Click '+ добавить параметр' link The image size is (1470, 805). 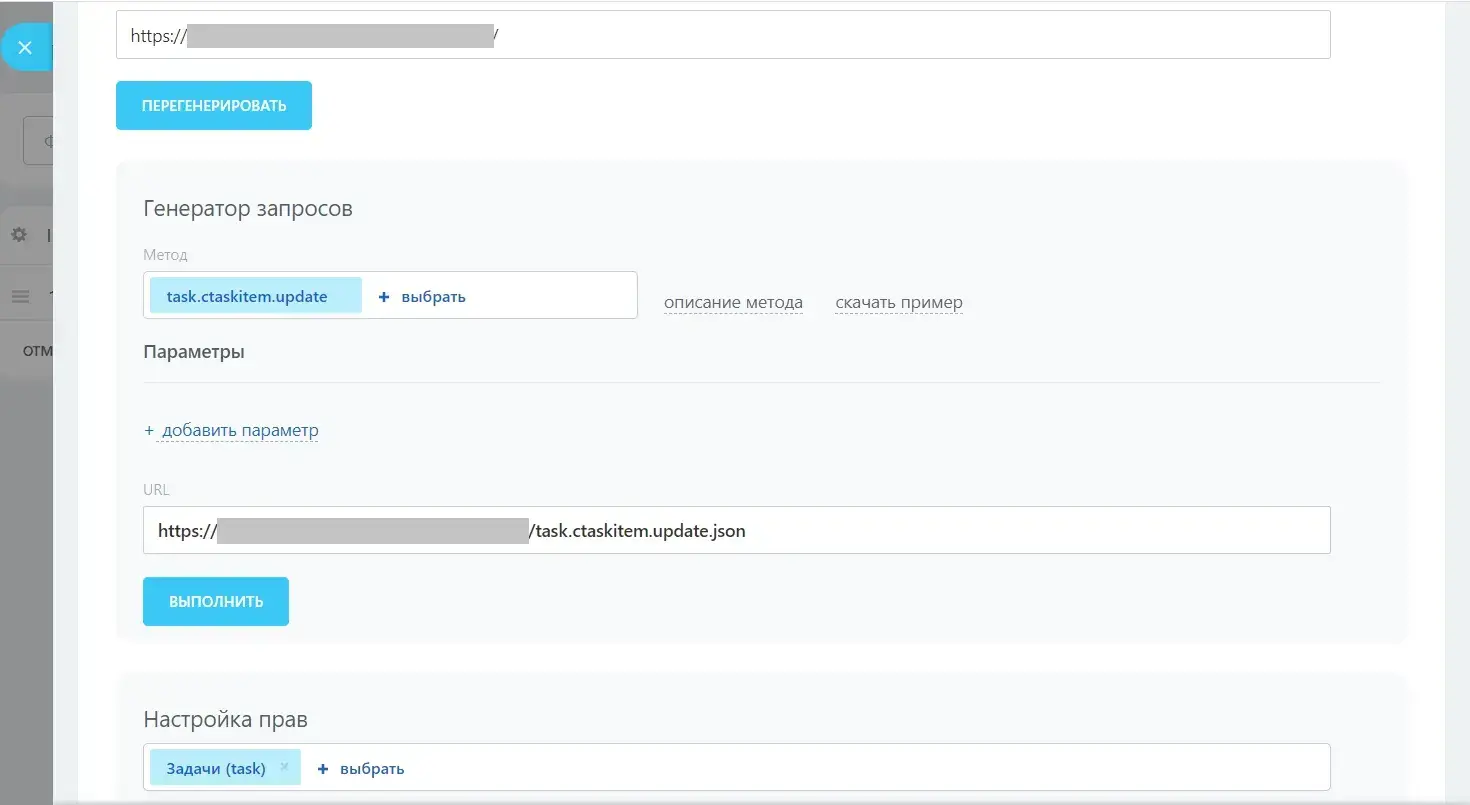pos(231,431)
